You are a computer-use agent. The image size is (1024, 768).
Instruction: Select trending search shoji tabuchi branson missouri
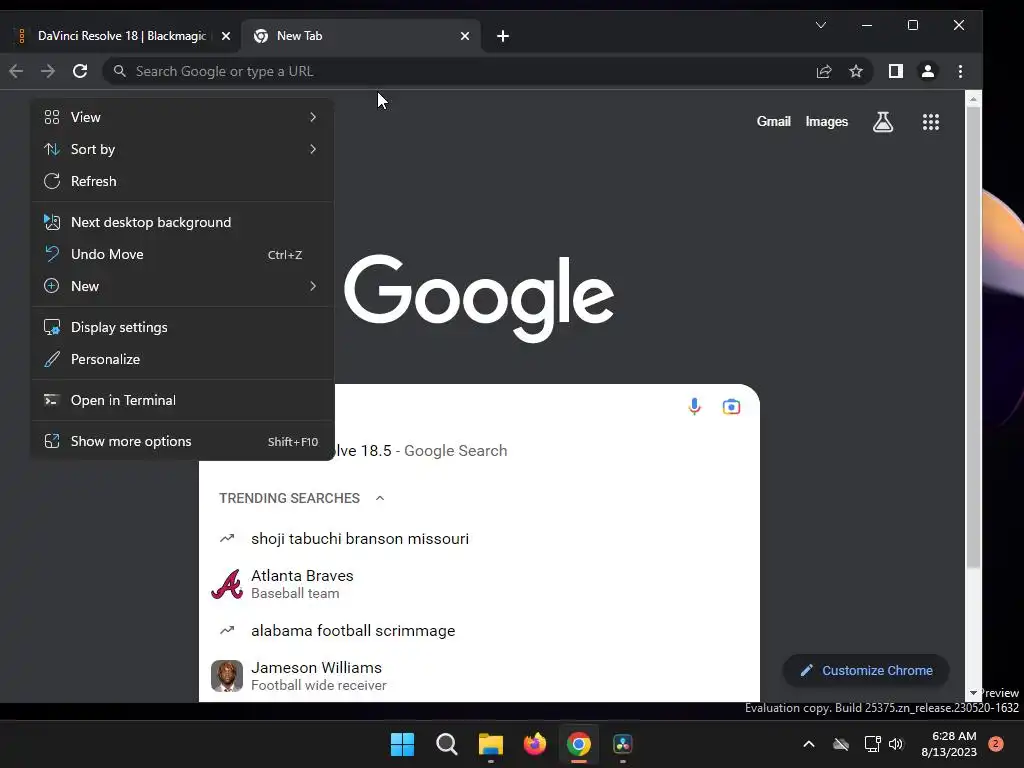(479, 539)
